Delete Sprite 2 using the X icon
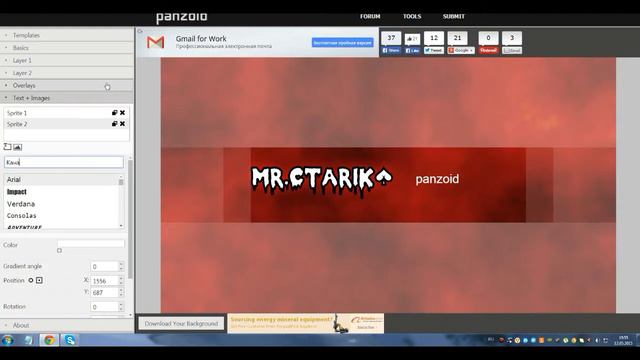The width and height of the screenshot is (640, 360). tap(122, 124)
